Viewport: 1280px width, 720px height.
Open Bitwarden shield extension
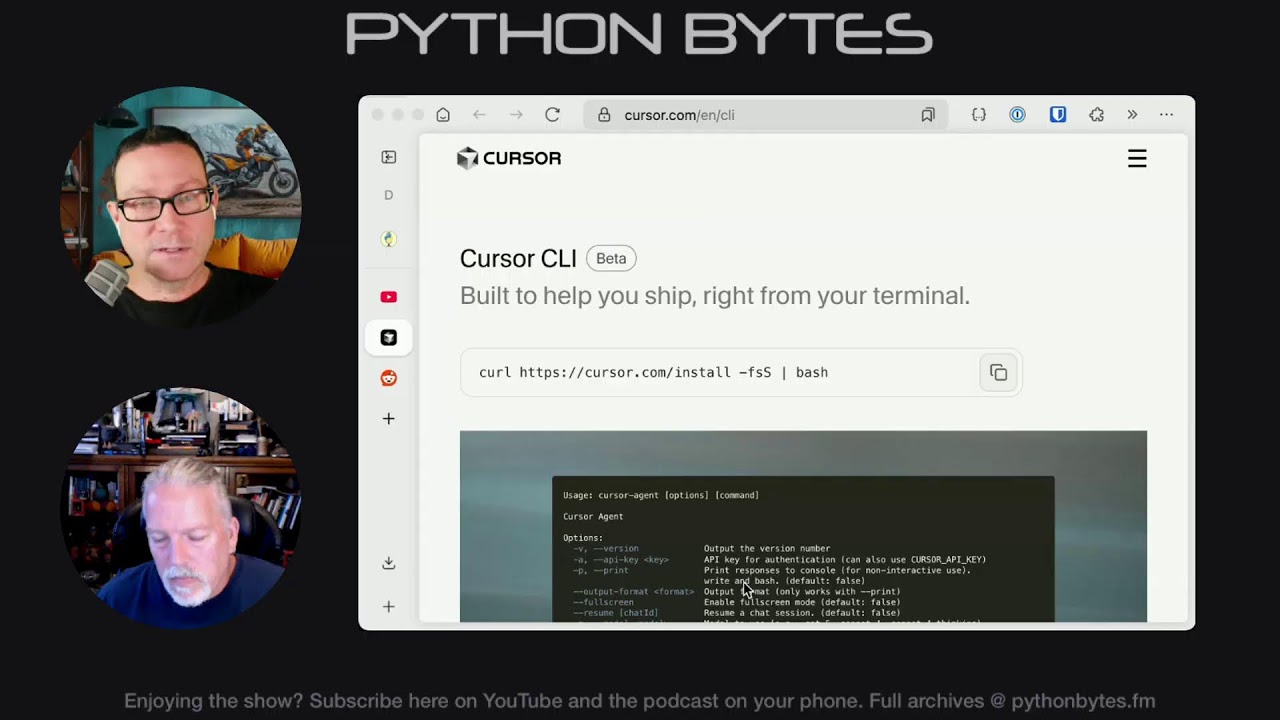pos(1057,115)
